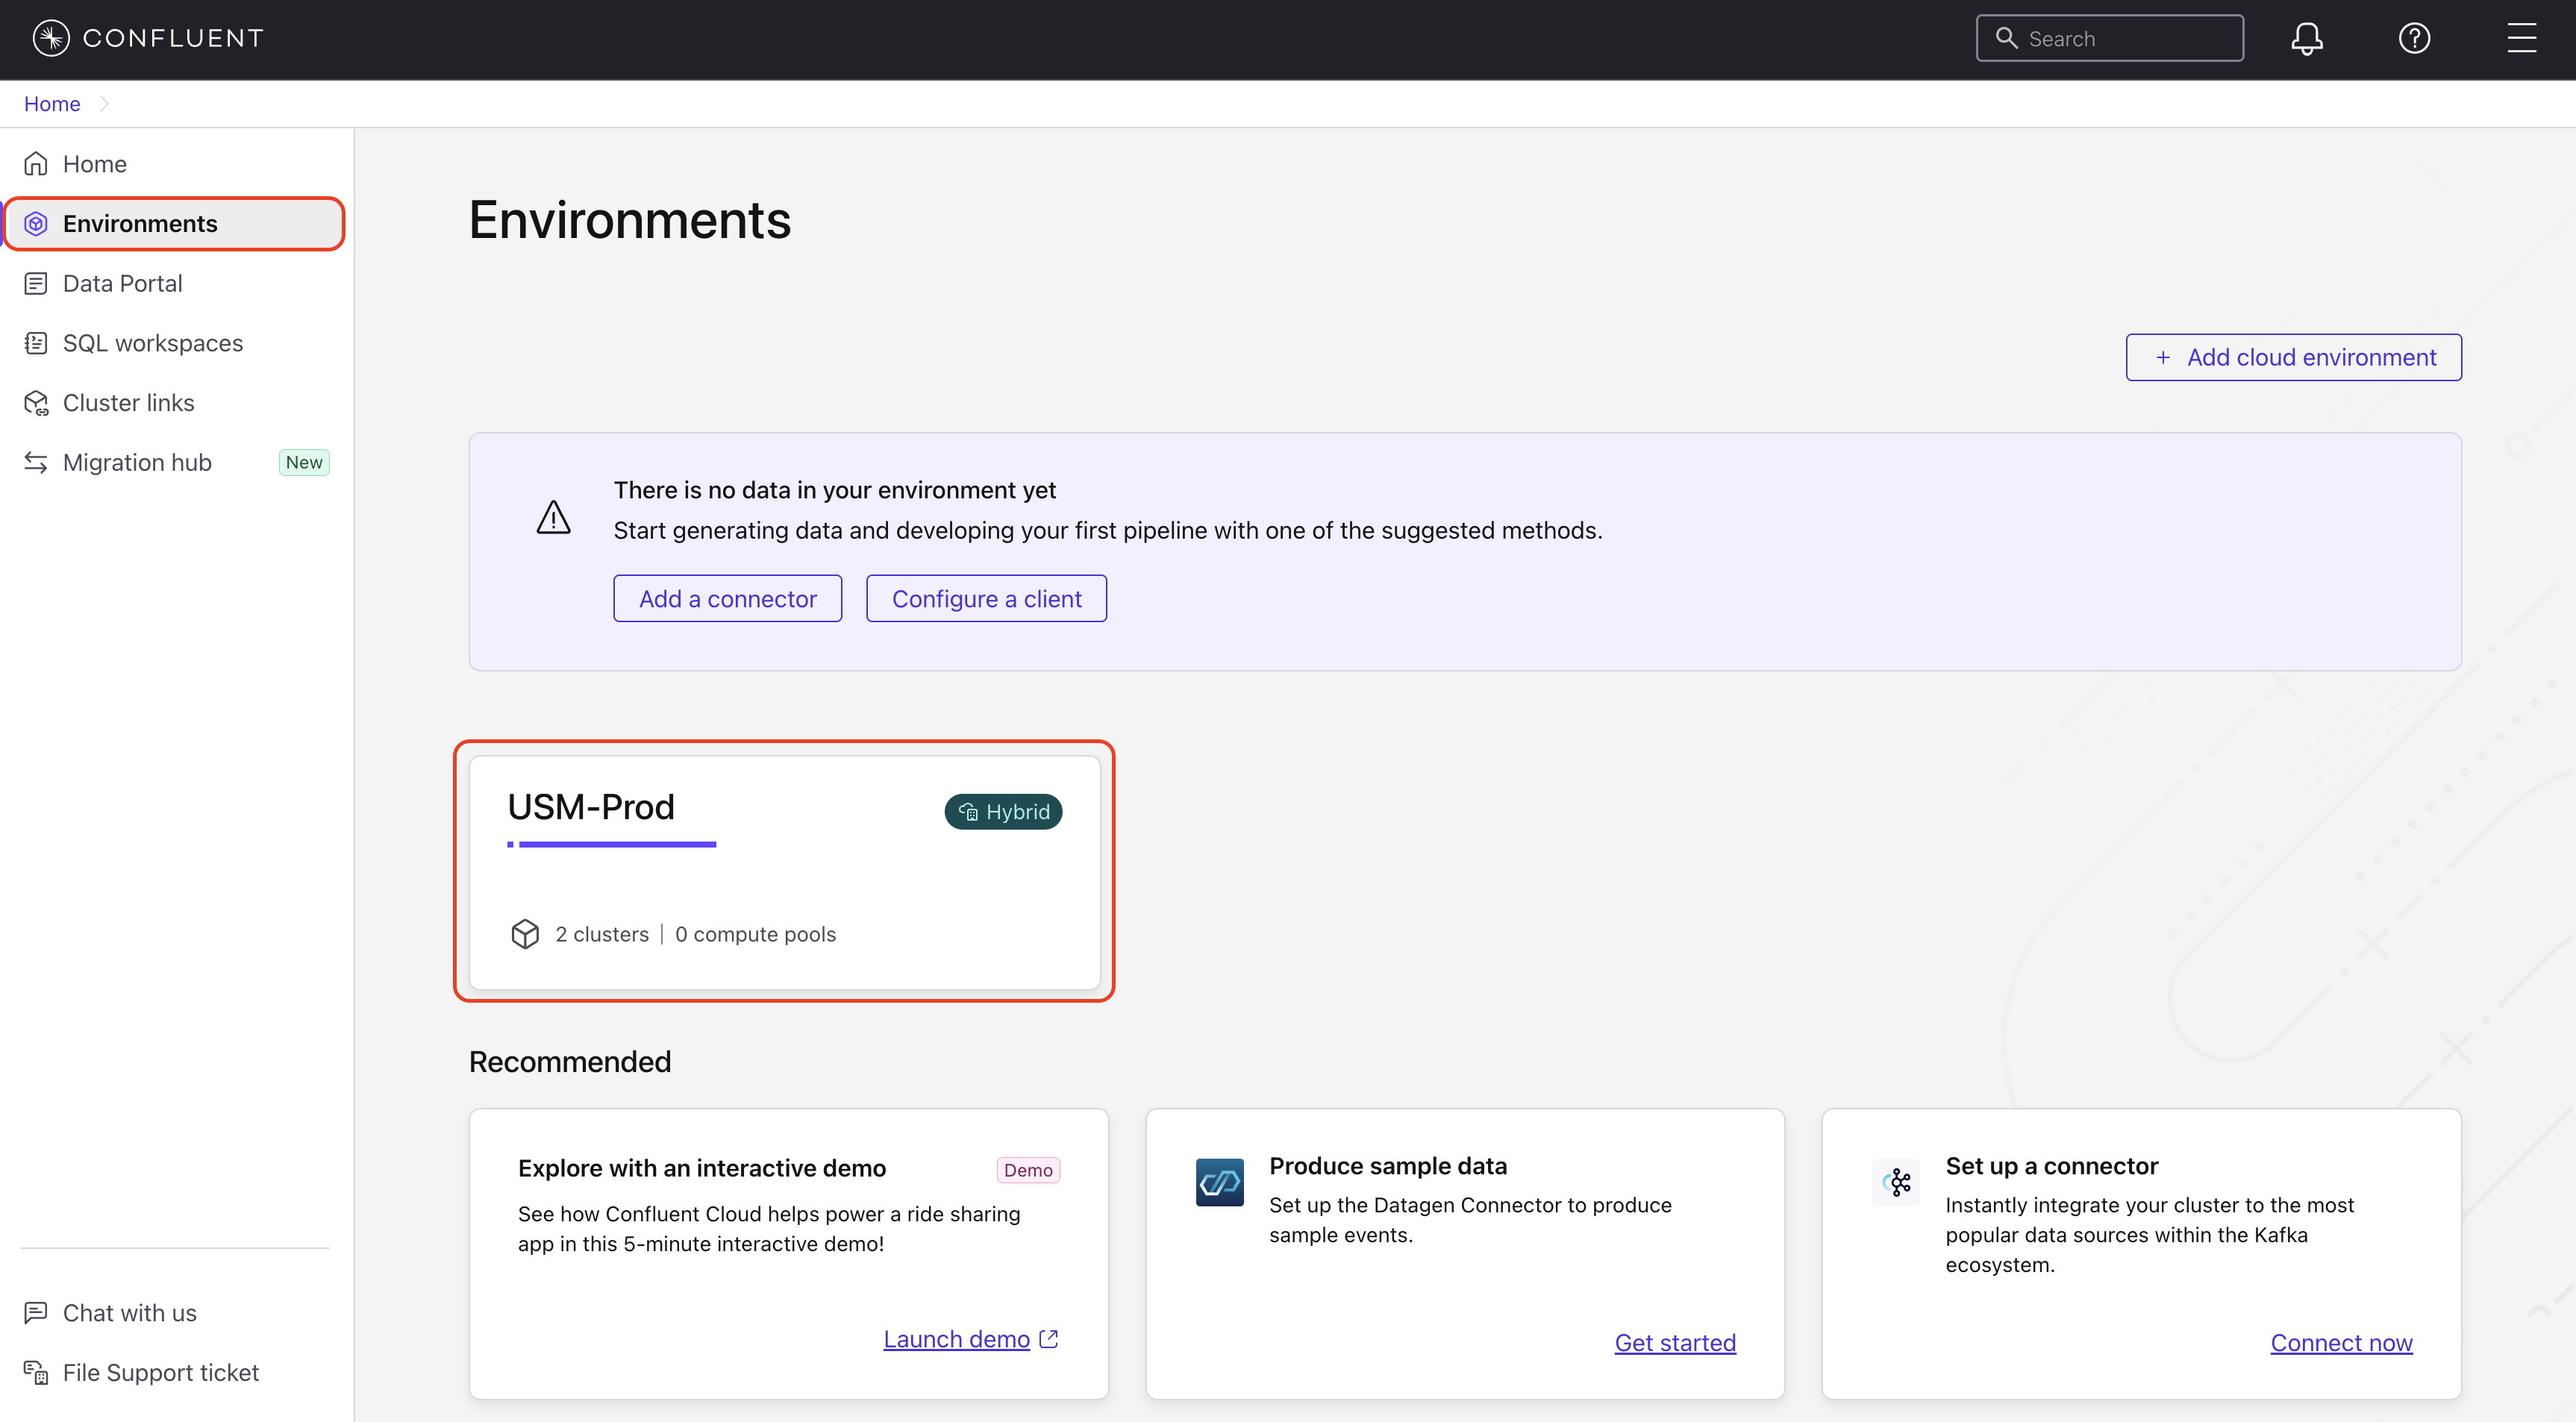Click the cluster cube icon in USM-Prod

(x=525, y=933)
